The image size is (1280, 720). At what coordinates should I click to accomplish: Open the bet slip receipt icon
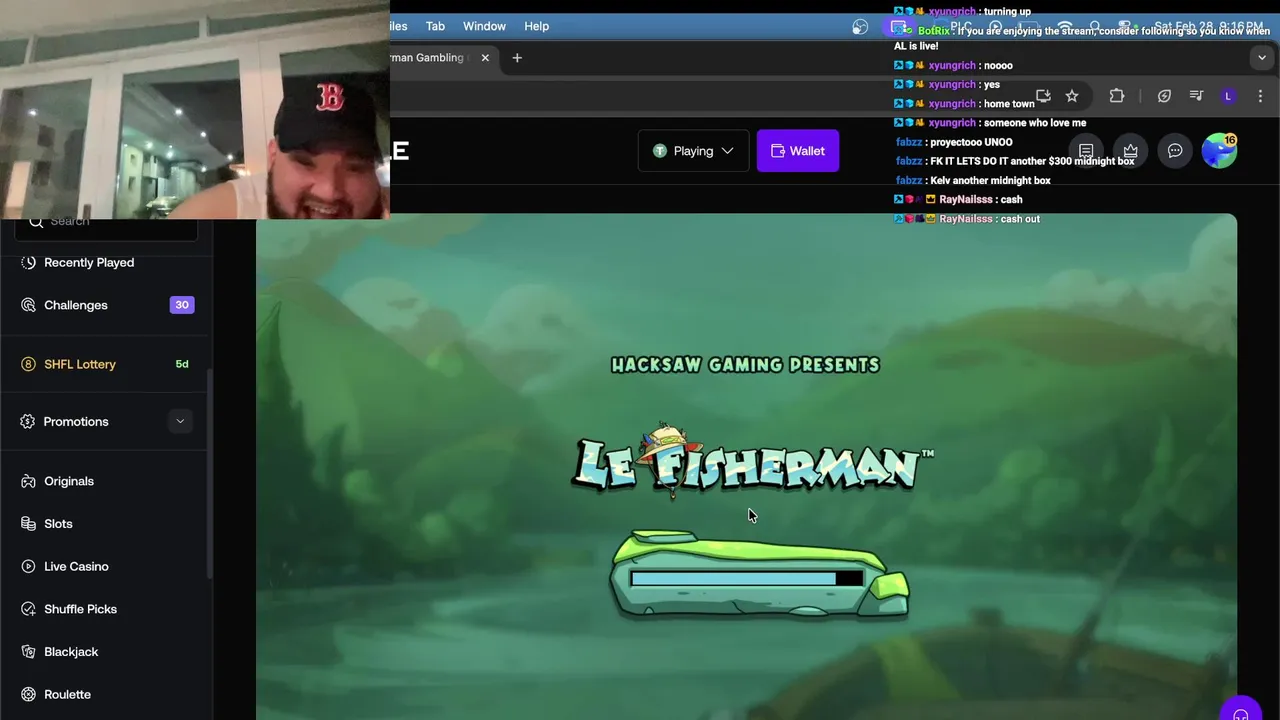point(1086,151)
